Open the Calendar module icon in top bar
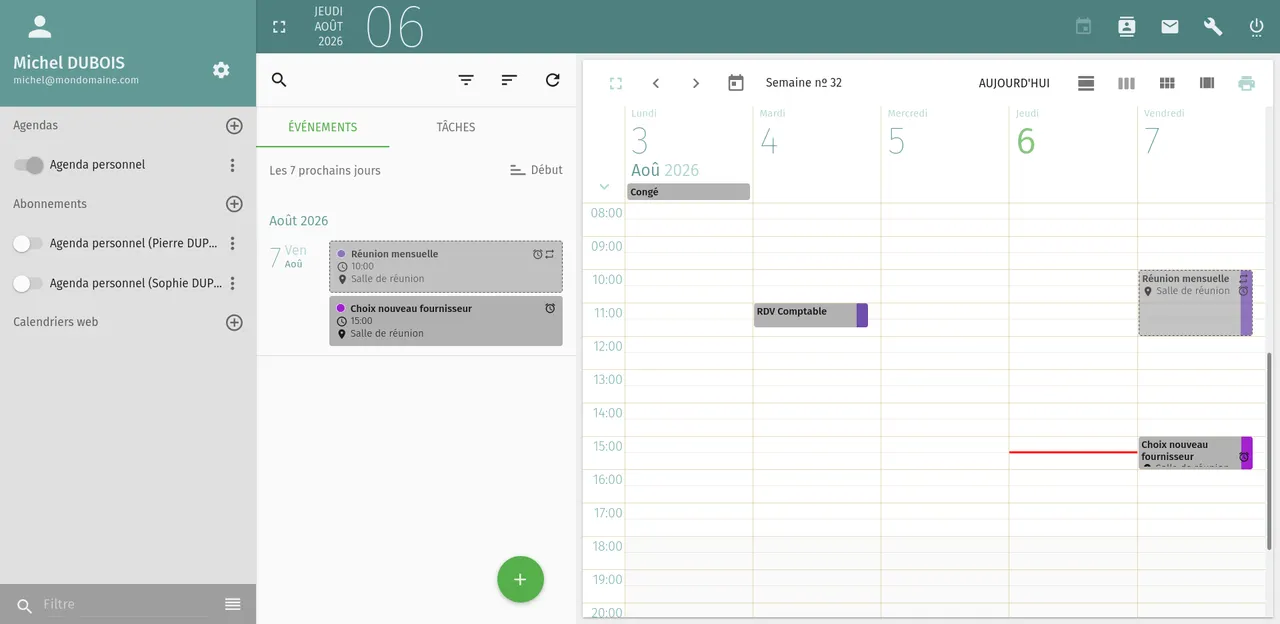Viewport: 1280px width, 624px height. [1083, 27]
